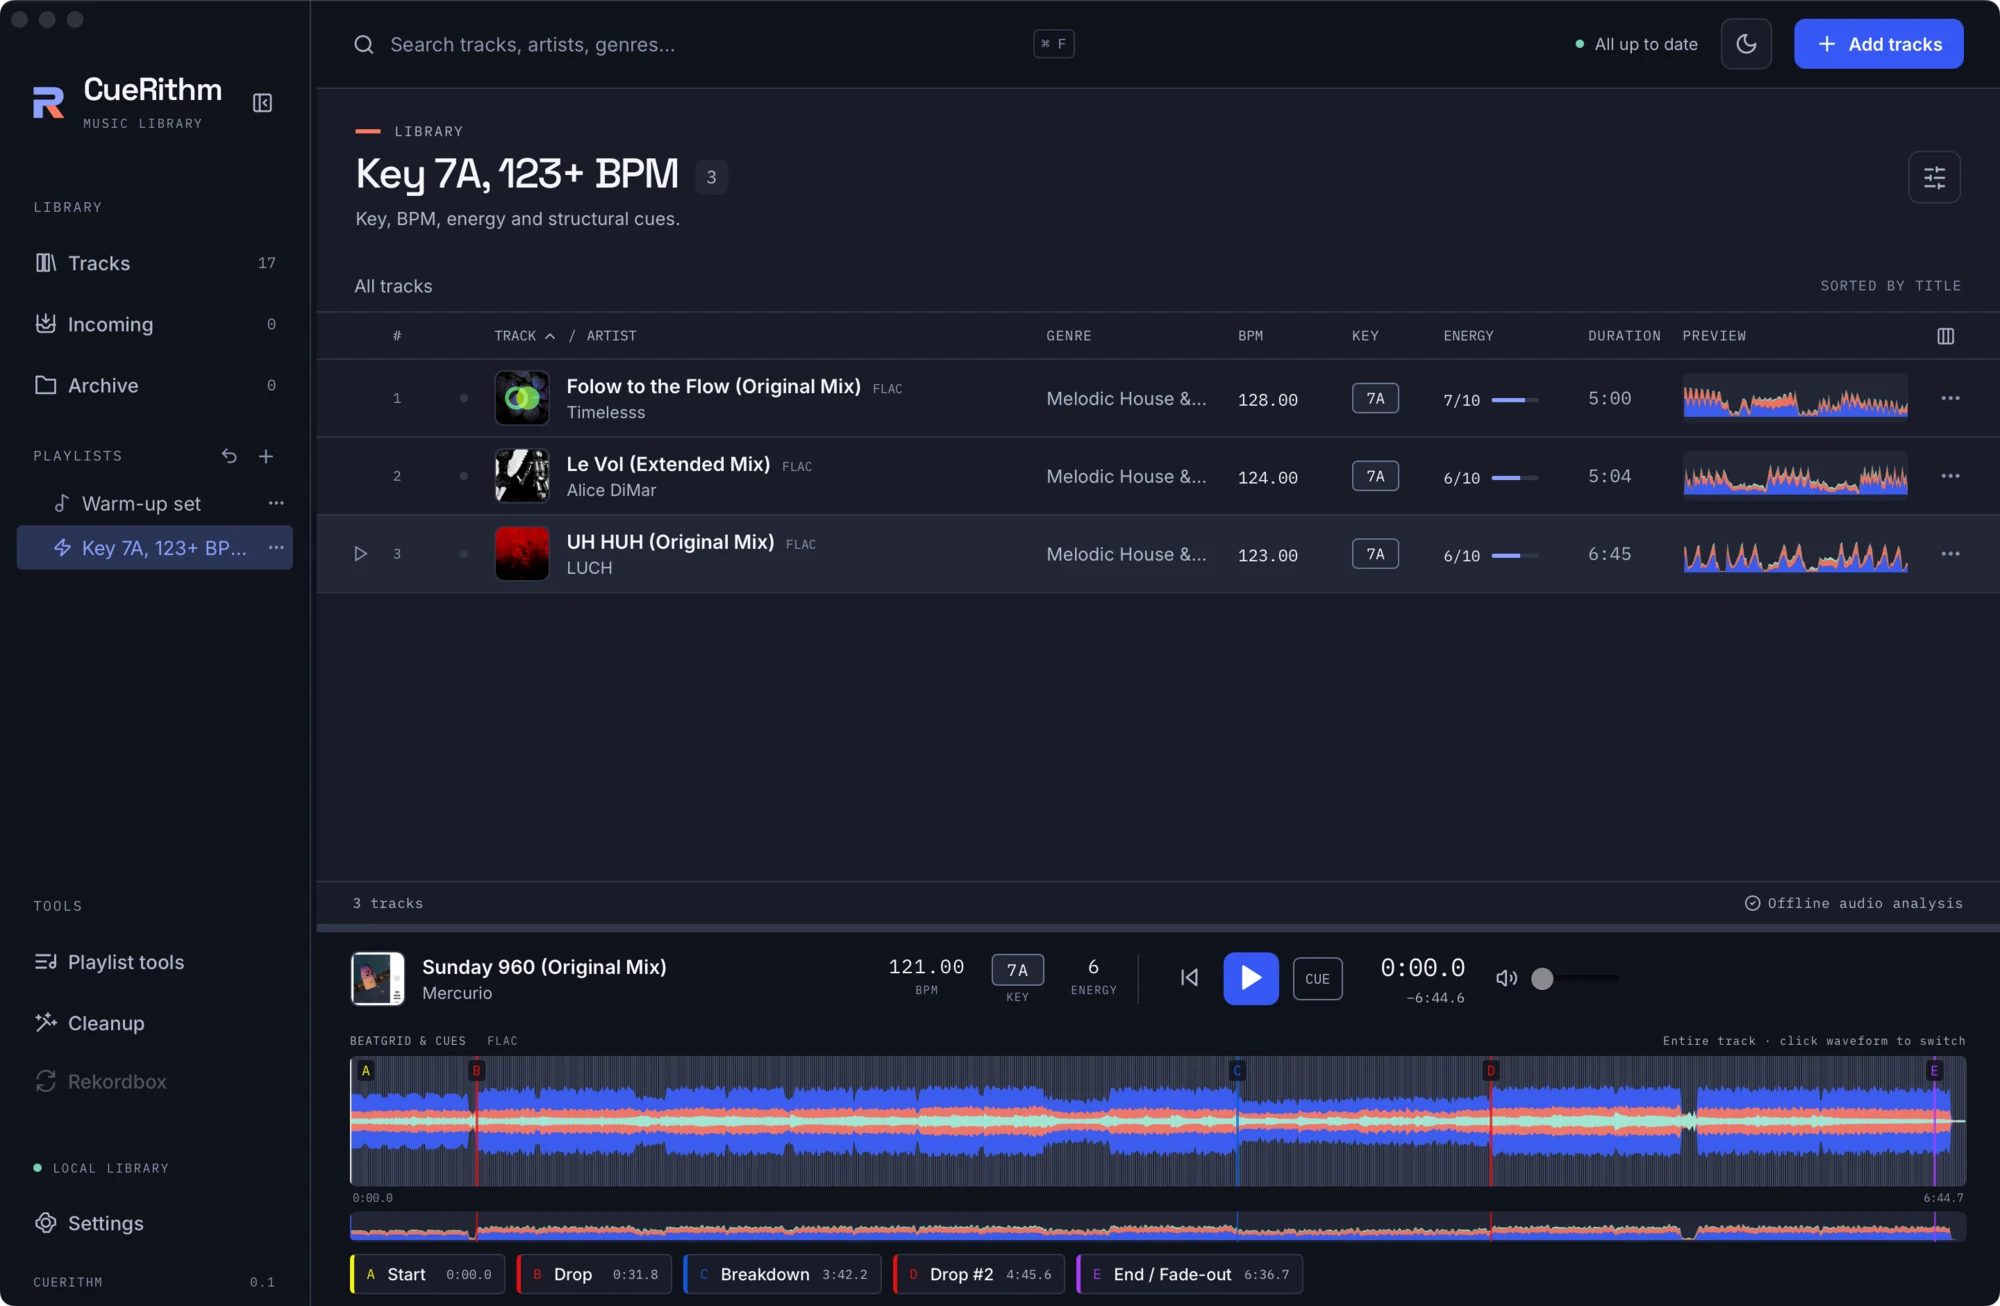Start playback with the blue play button
This screenshot has height=1306, width=2000.
click(1251, 978)
